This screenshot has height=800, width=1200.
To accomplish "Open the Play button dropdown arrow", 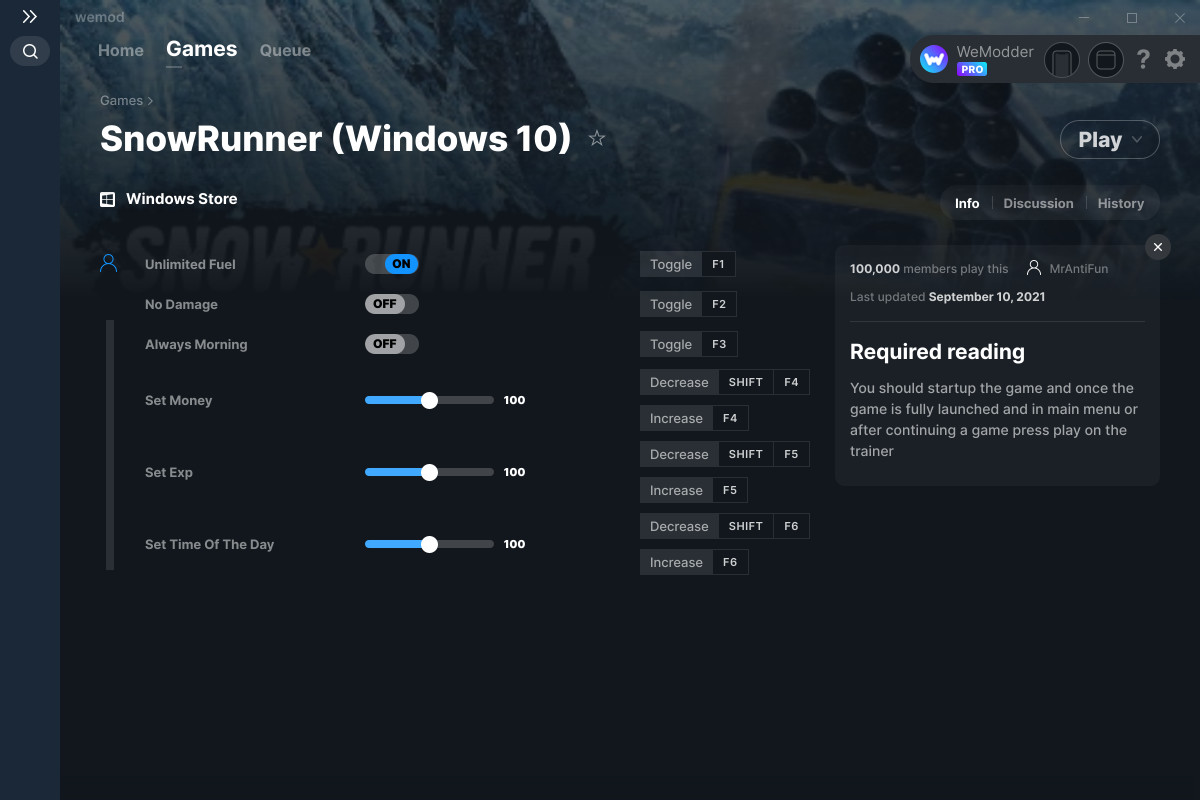I will pyautogui.click(x=1138, y=140).
